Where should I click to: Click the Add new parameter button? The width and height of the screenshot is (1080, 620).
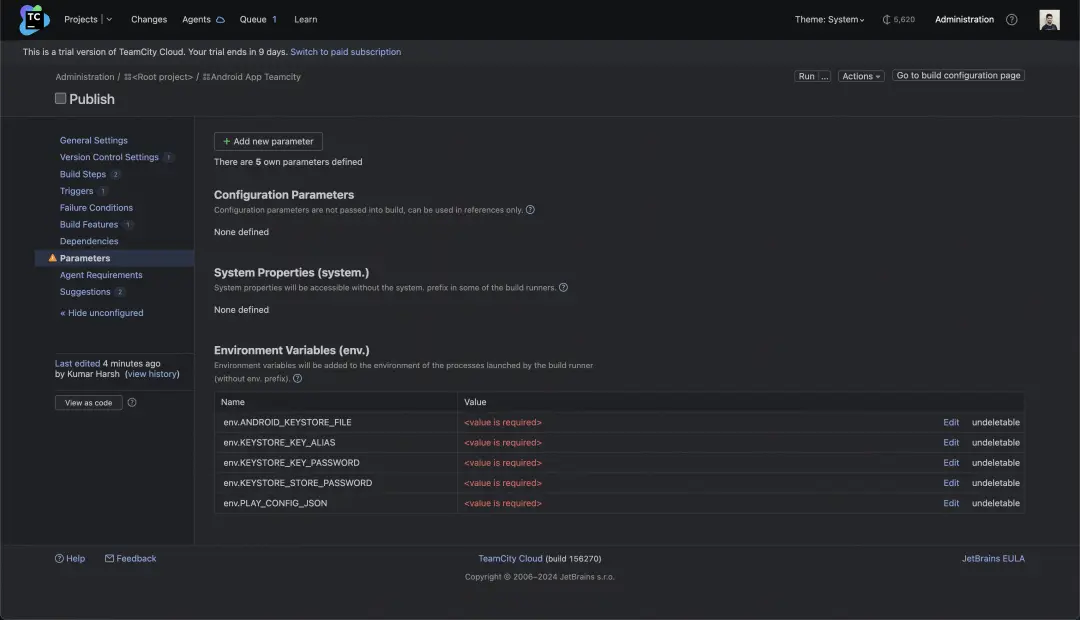point(268,142)
